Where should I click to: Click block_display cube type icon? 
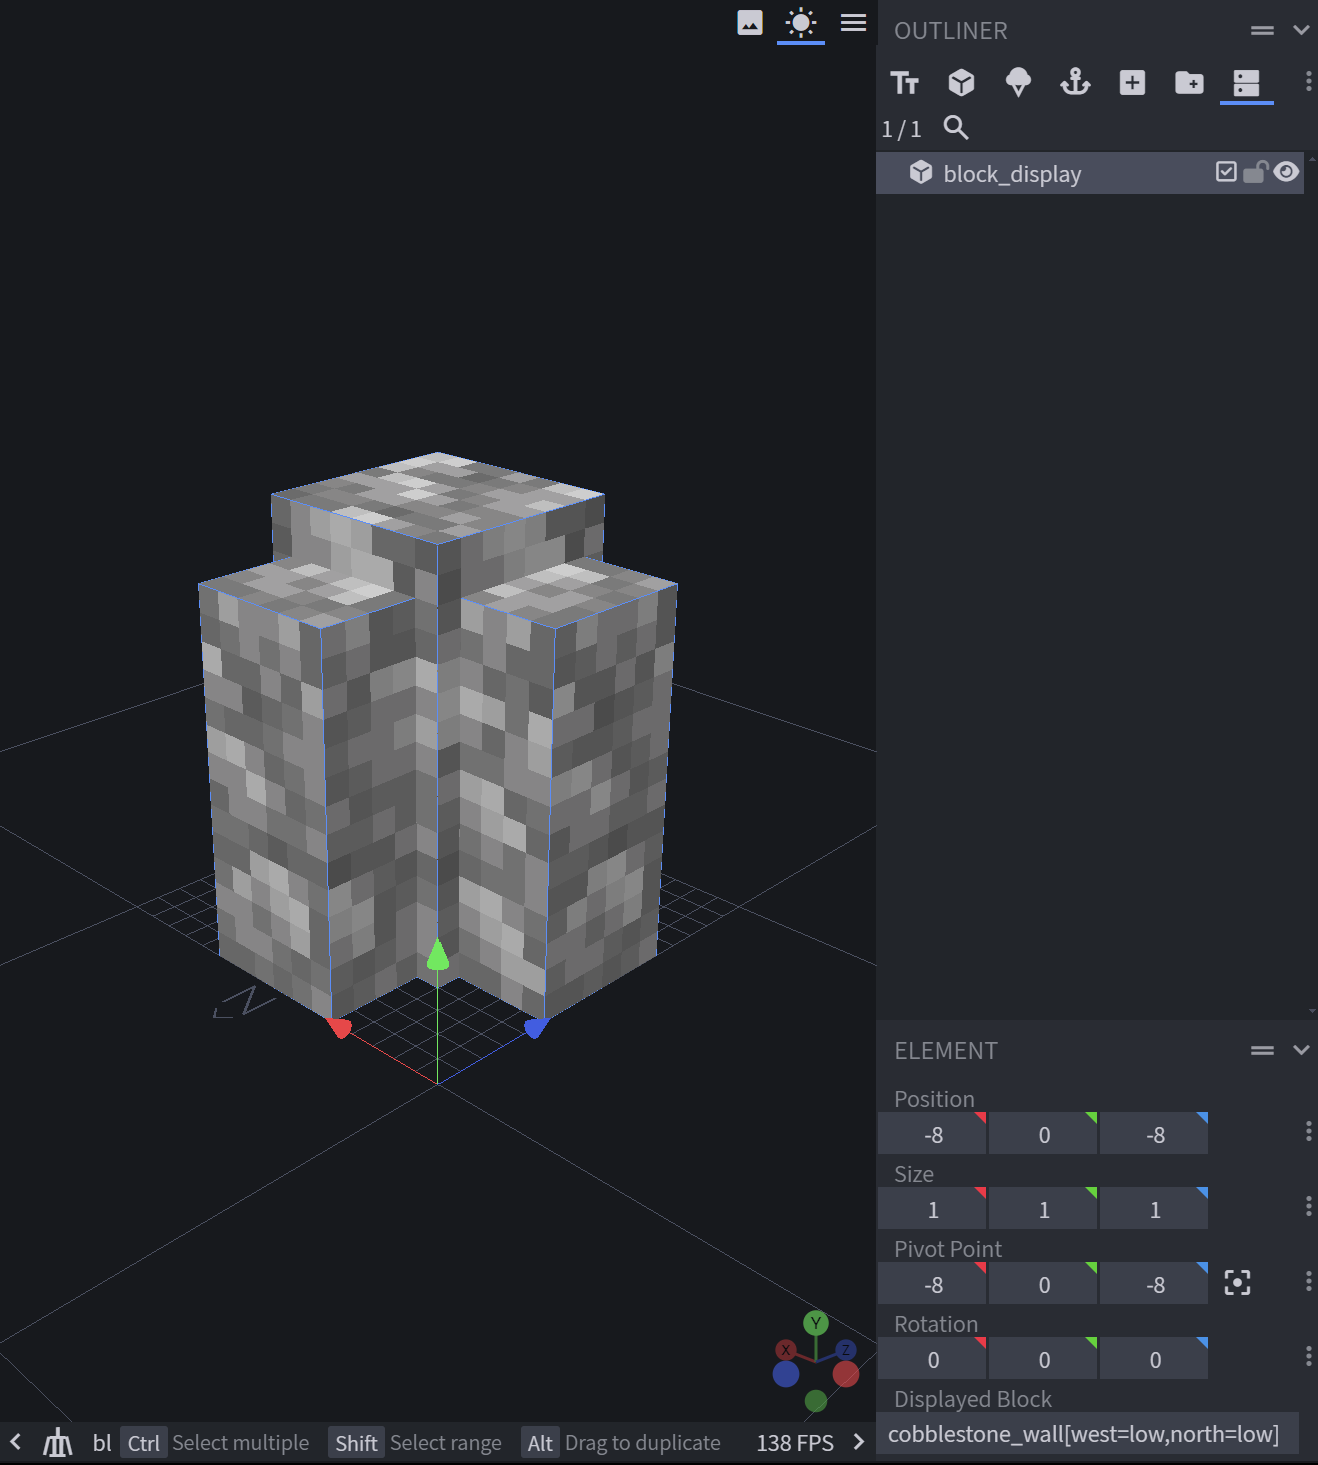coord(921,172)
